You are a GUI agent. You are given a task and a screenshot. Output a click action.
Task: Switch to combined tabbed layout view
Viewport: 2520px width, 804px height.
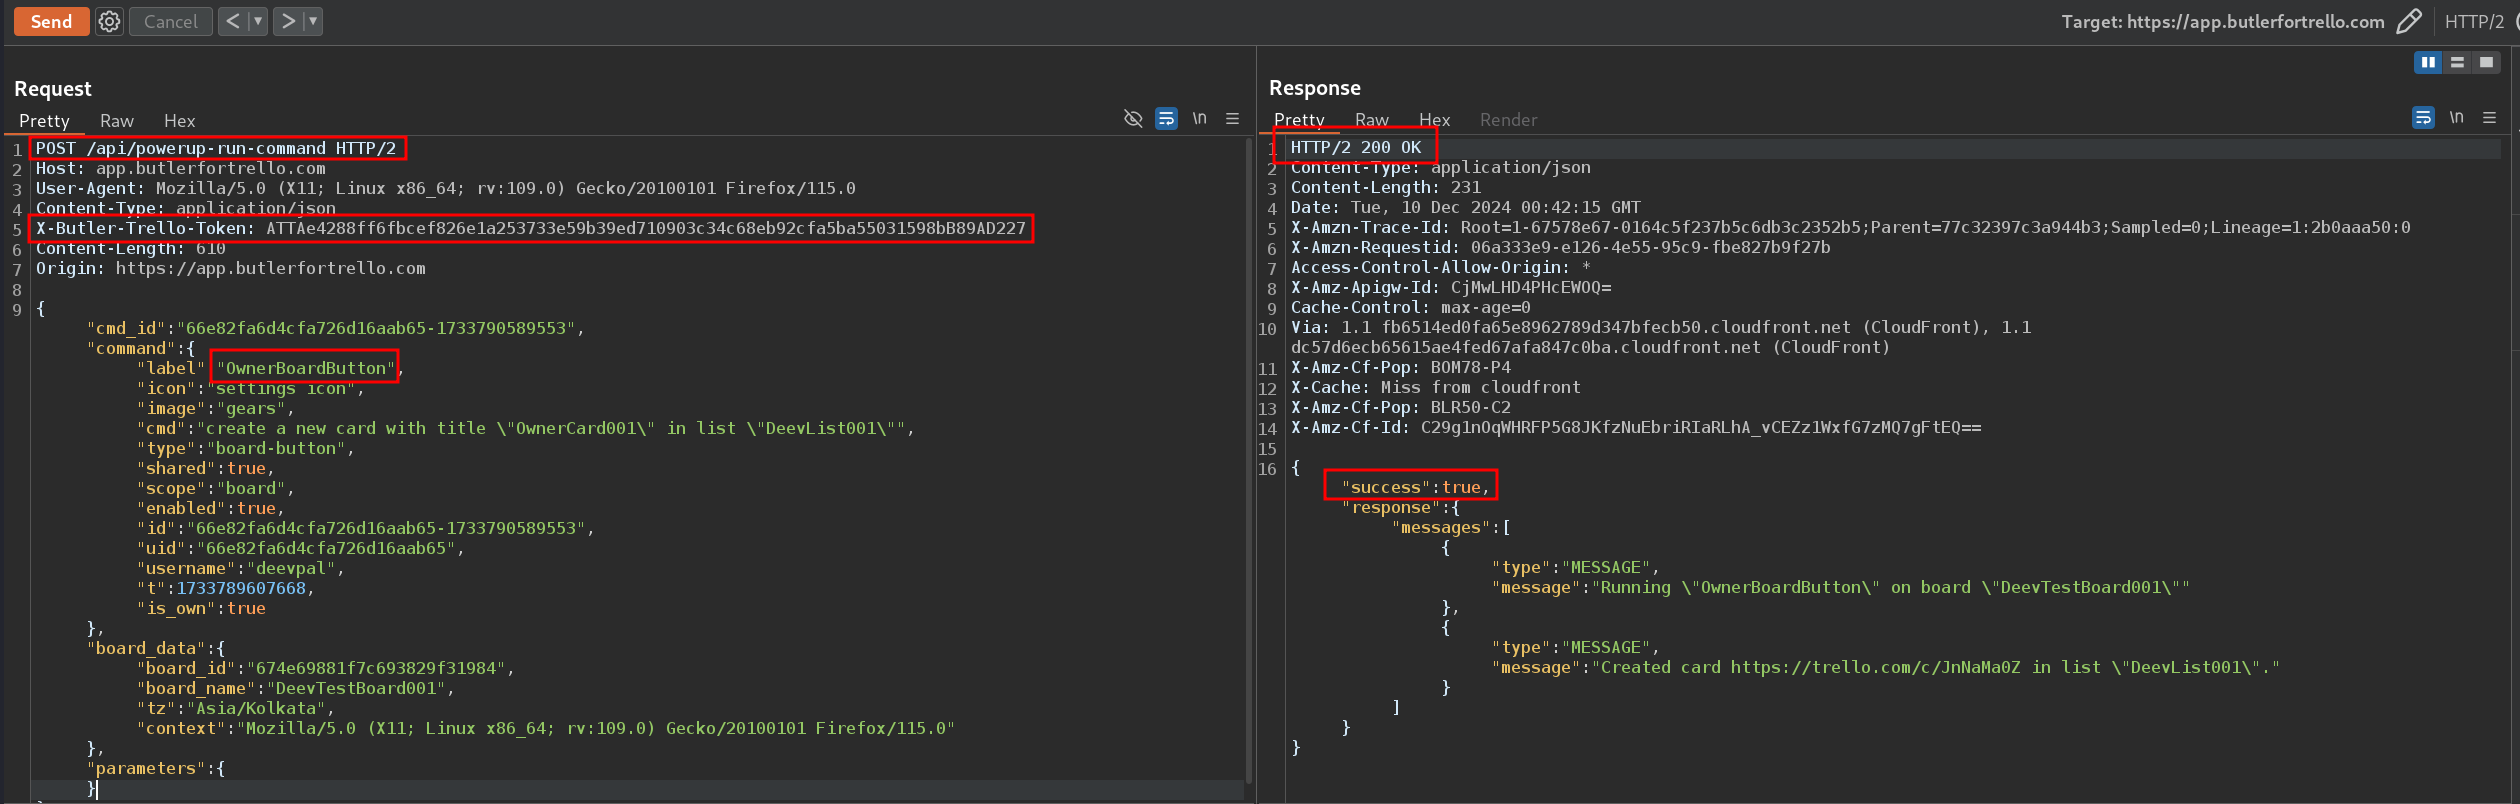(2486, 62)
